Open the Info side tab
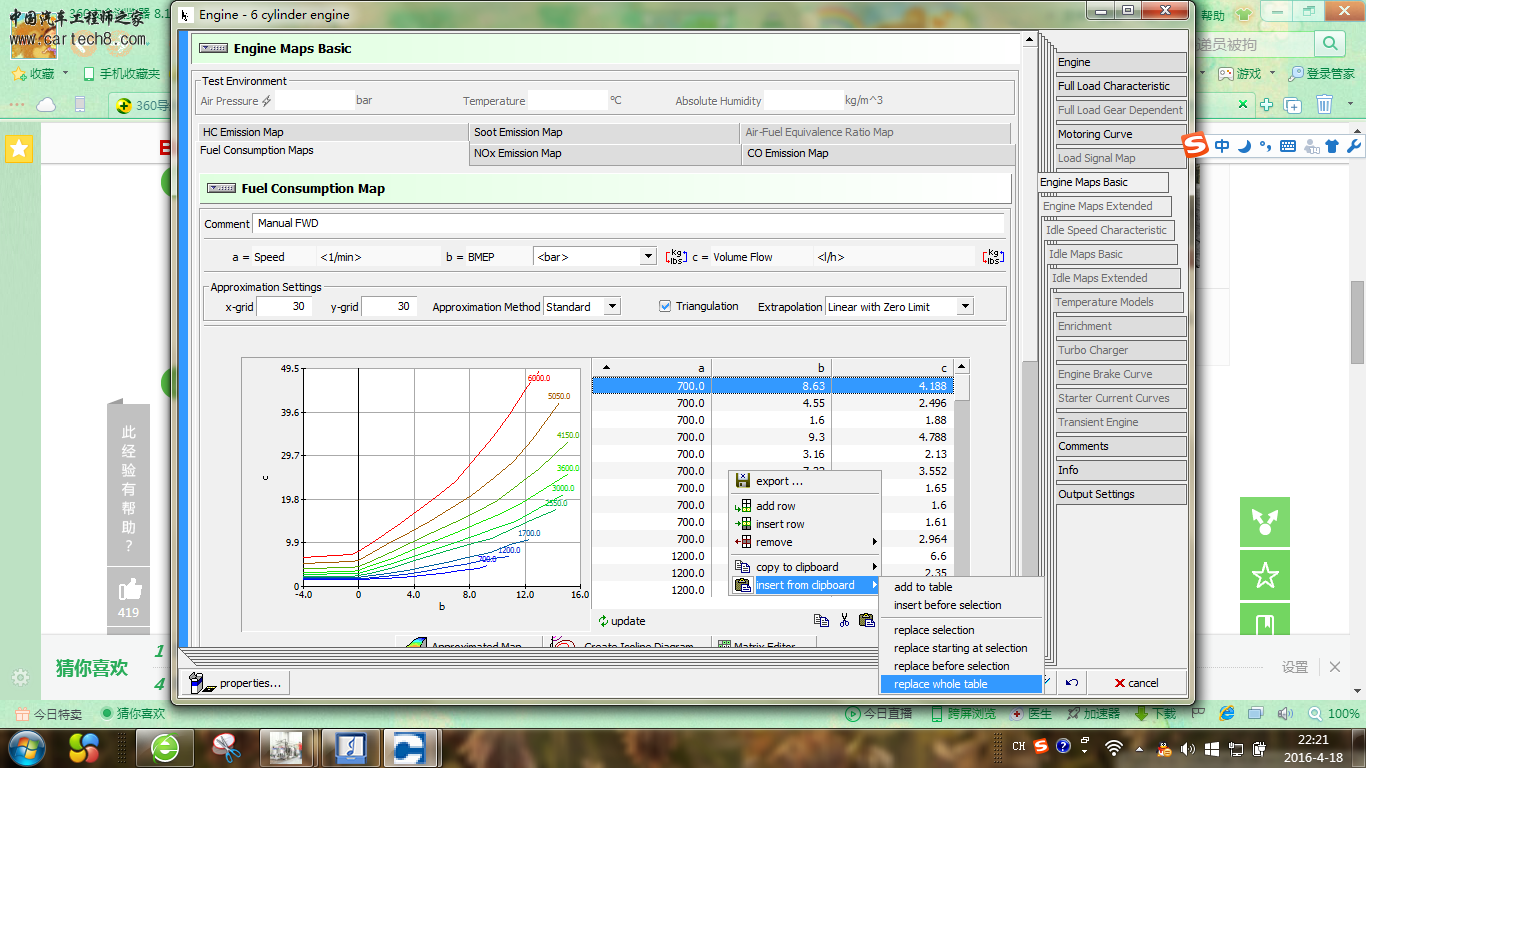1540x944 pixels. click(1121, 470)
